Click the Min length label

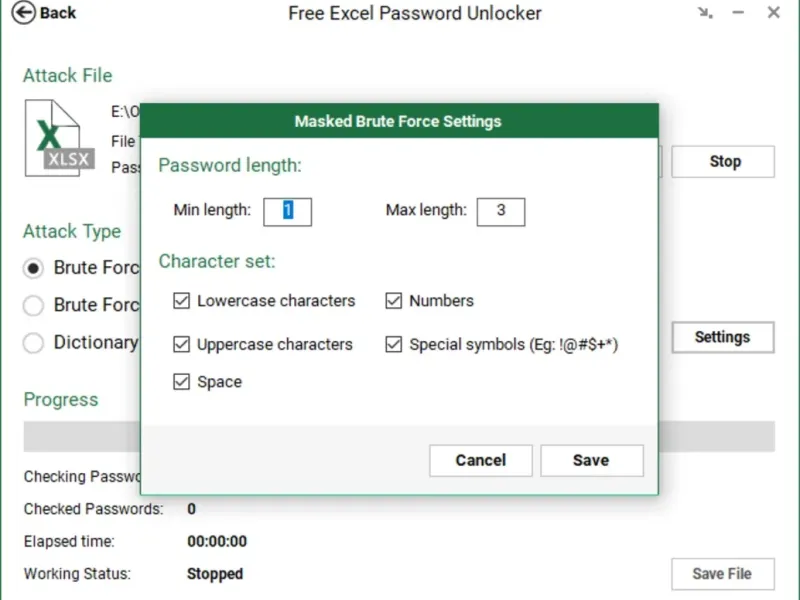212,210
